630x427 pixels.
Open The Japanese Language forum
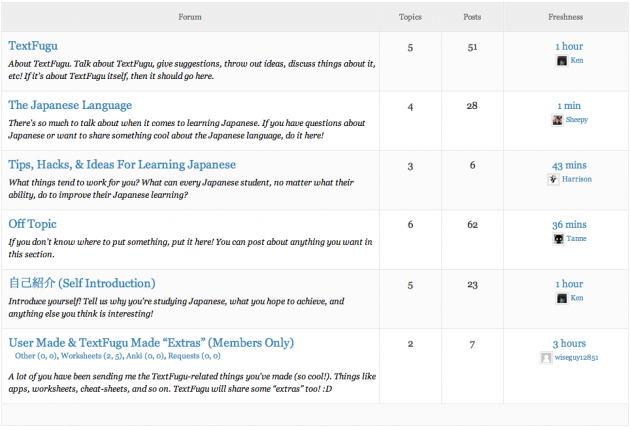click(x=70, y=105)
